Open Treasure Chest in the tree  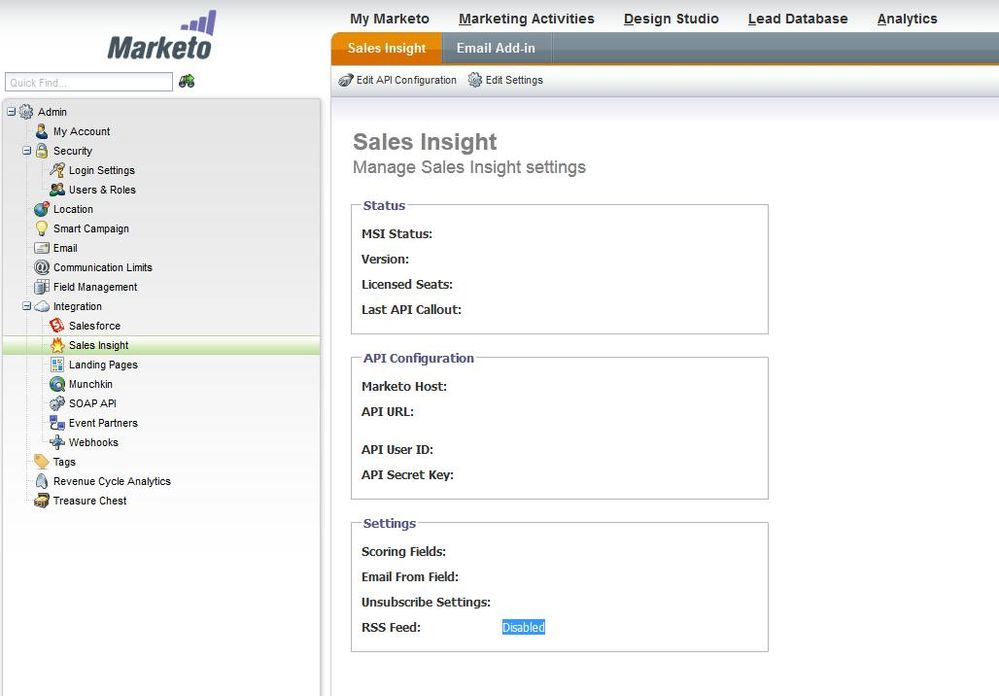coord(90,500)
